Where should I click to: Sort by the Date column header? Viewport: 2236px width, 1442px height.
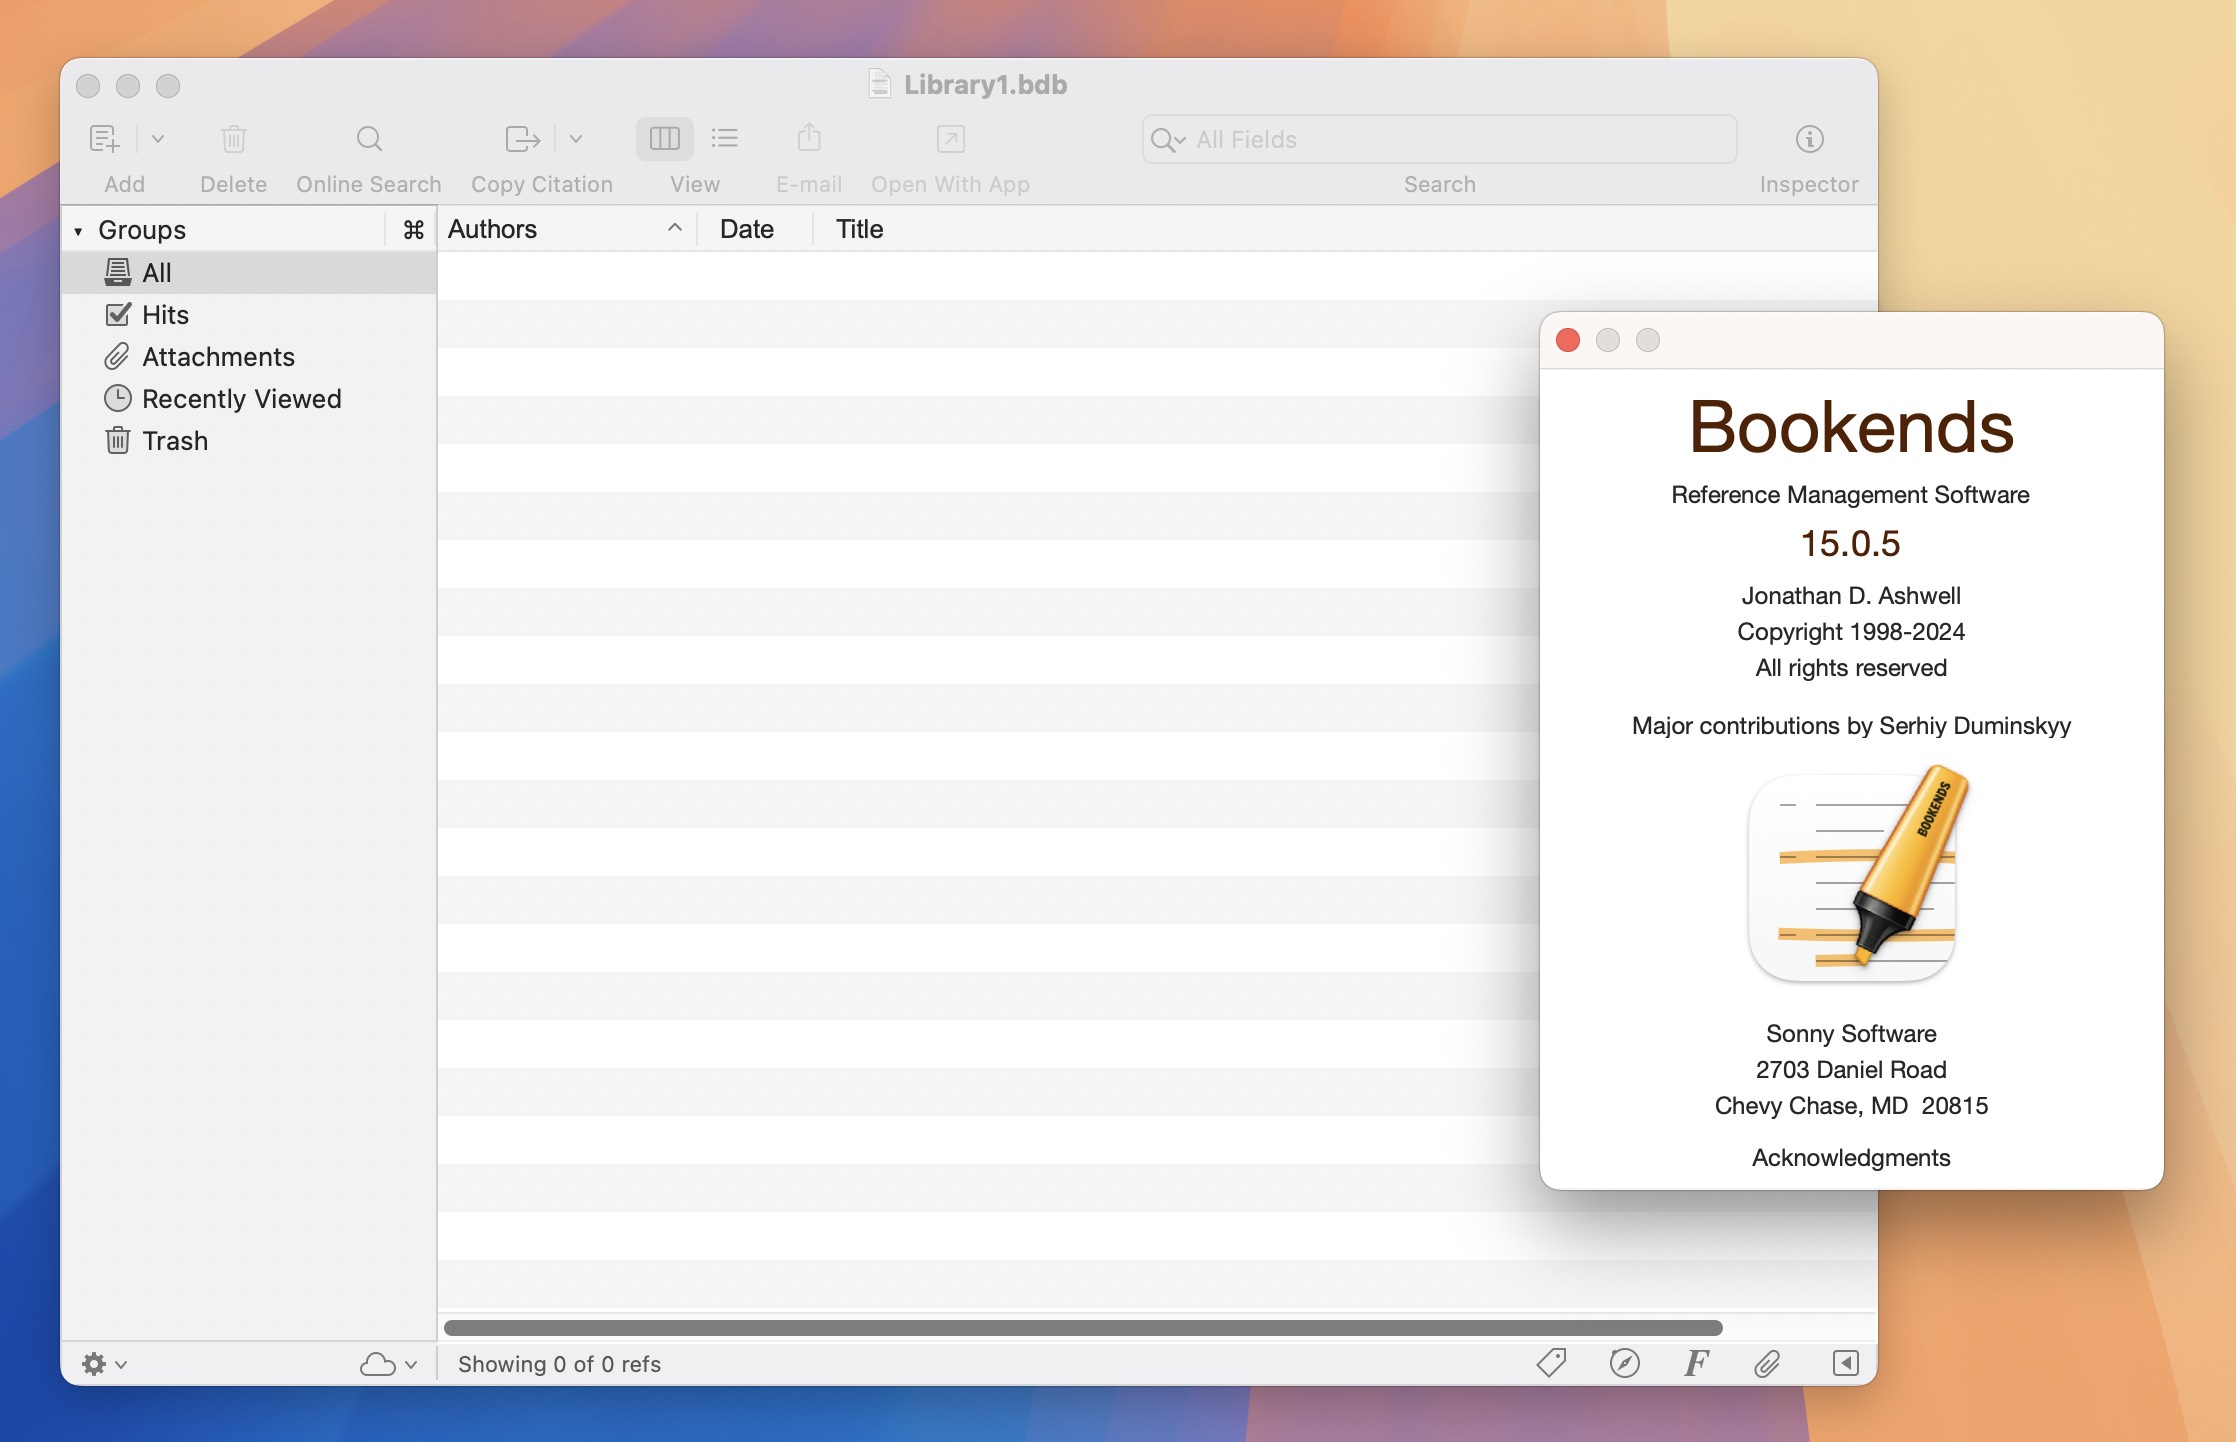[x=754, y=229]
